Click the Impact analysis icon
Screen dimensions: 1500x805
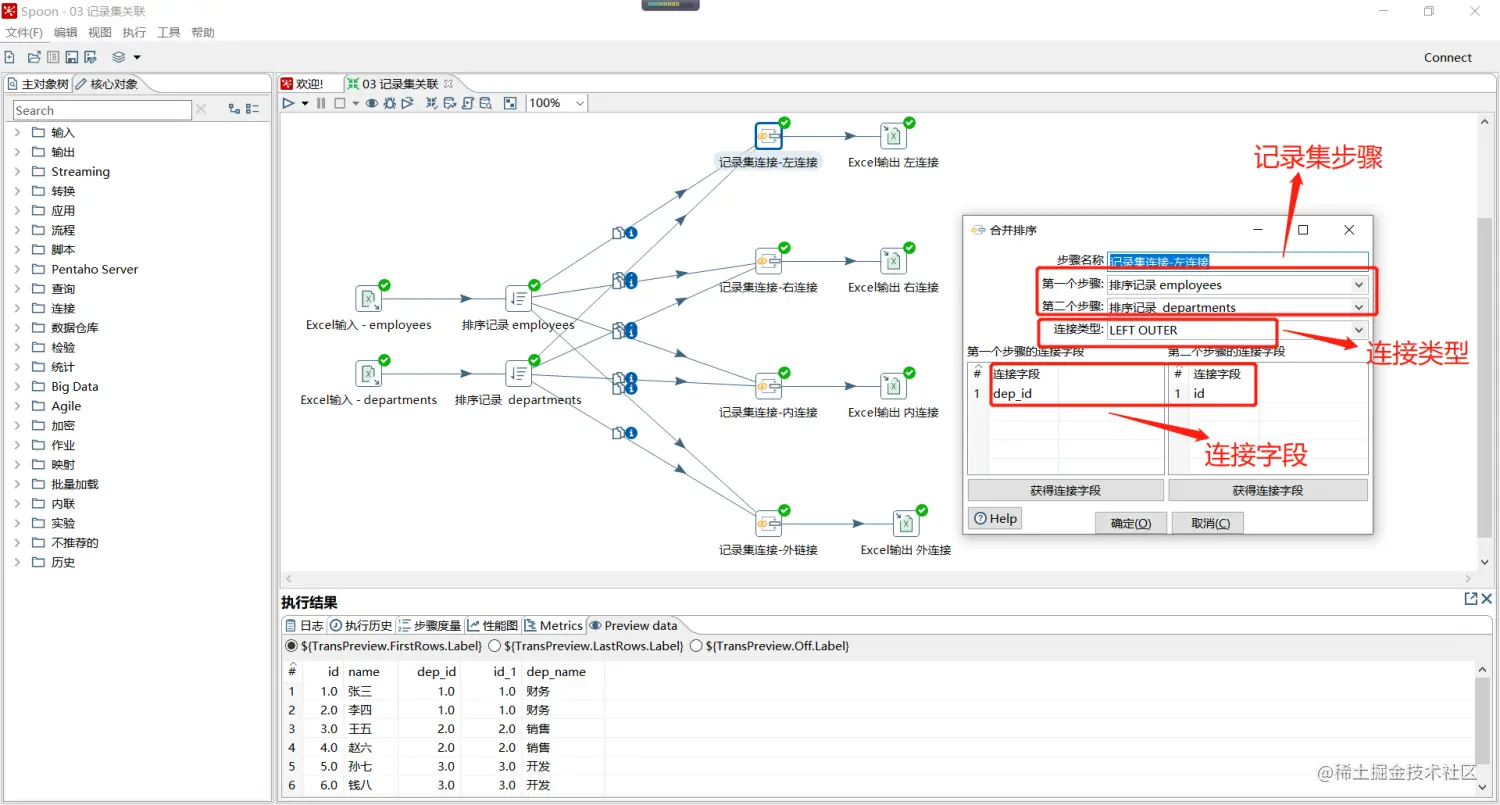[x=450, y=103]
